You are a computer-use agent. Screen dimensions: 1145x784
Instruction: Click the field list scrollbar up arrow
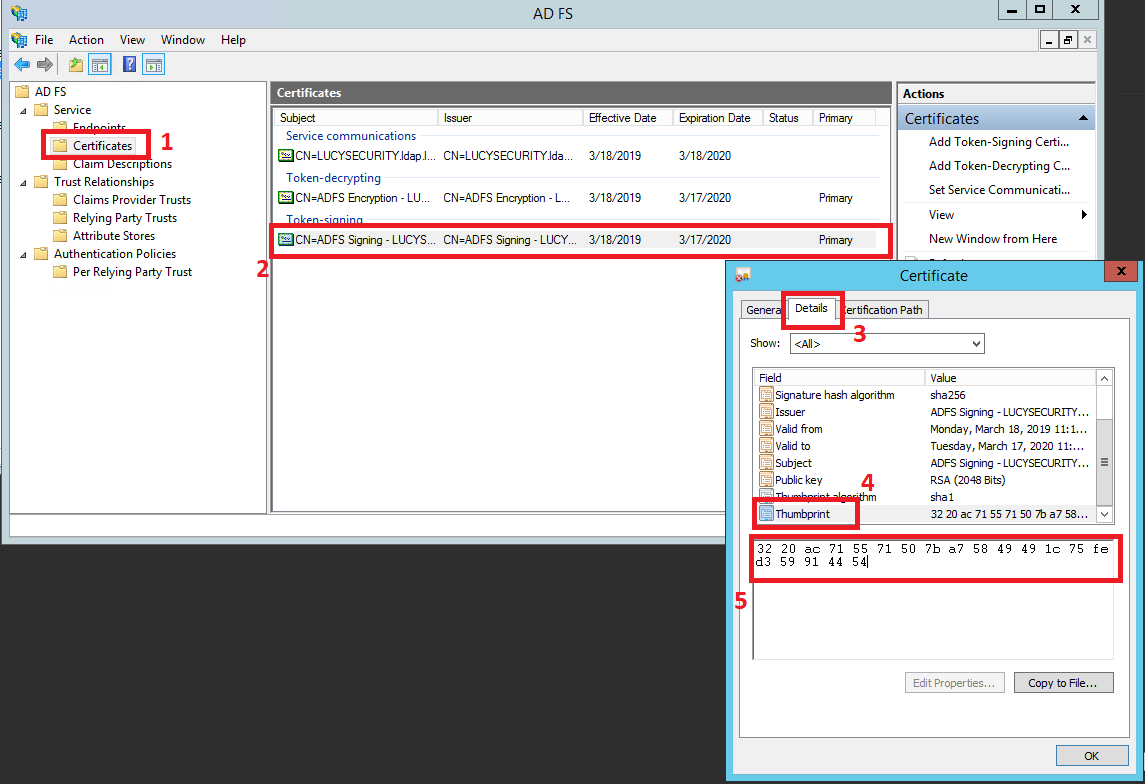tap(1104, 378)
